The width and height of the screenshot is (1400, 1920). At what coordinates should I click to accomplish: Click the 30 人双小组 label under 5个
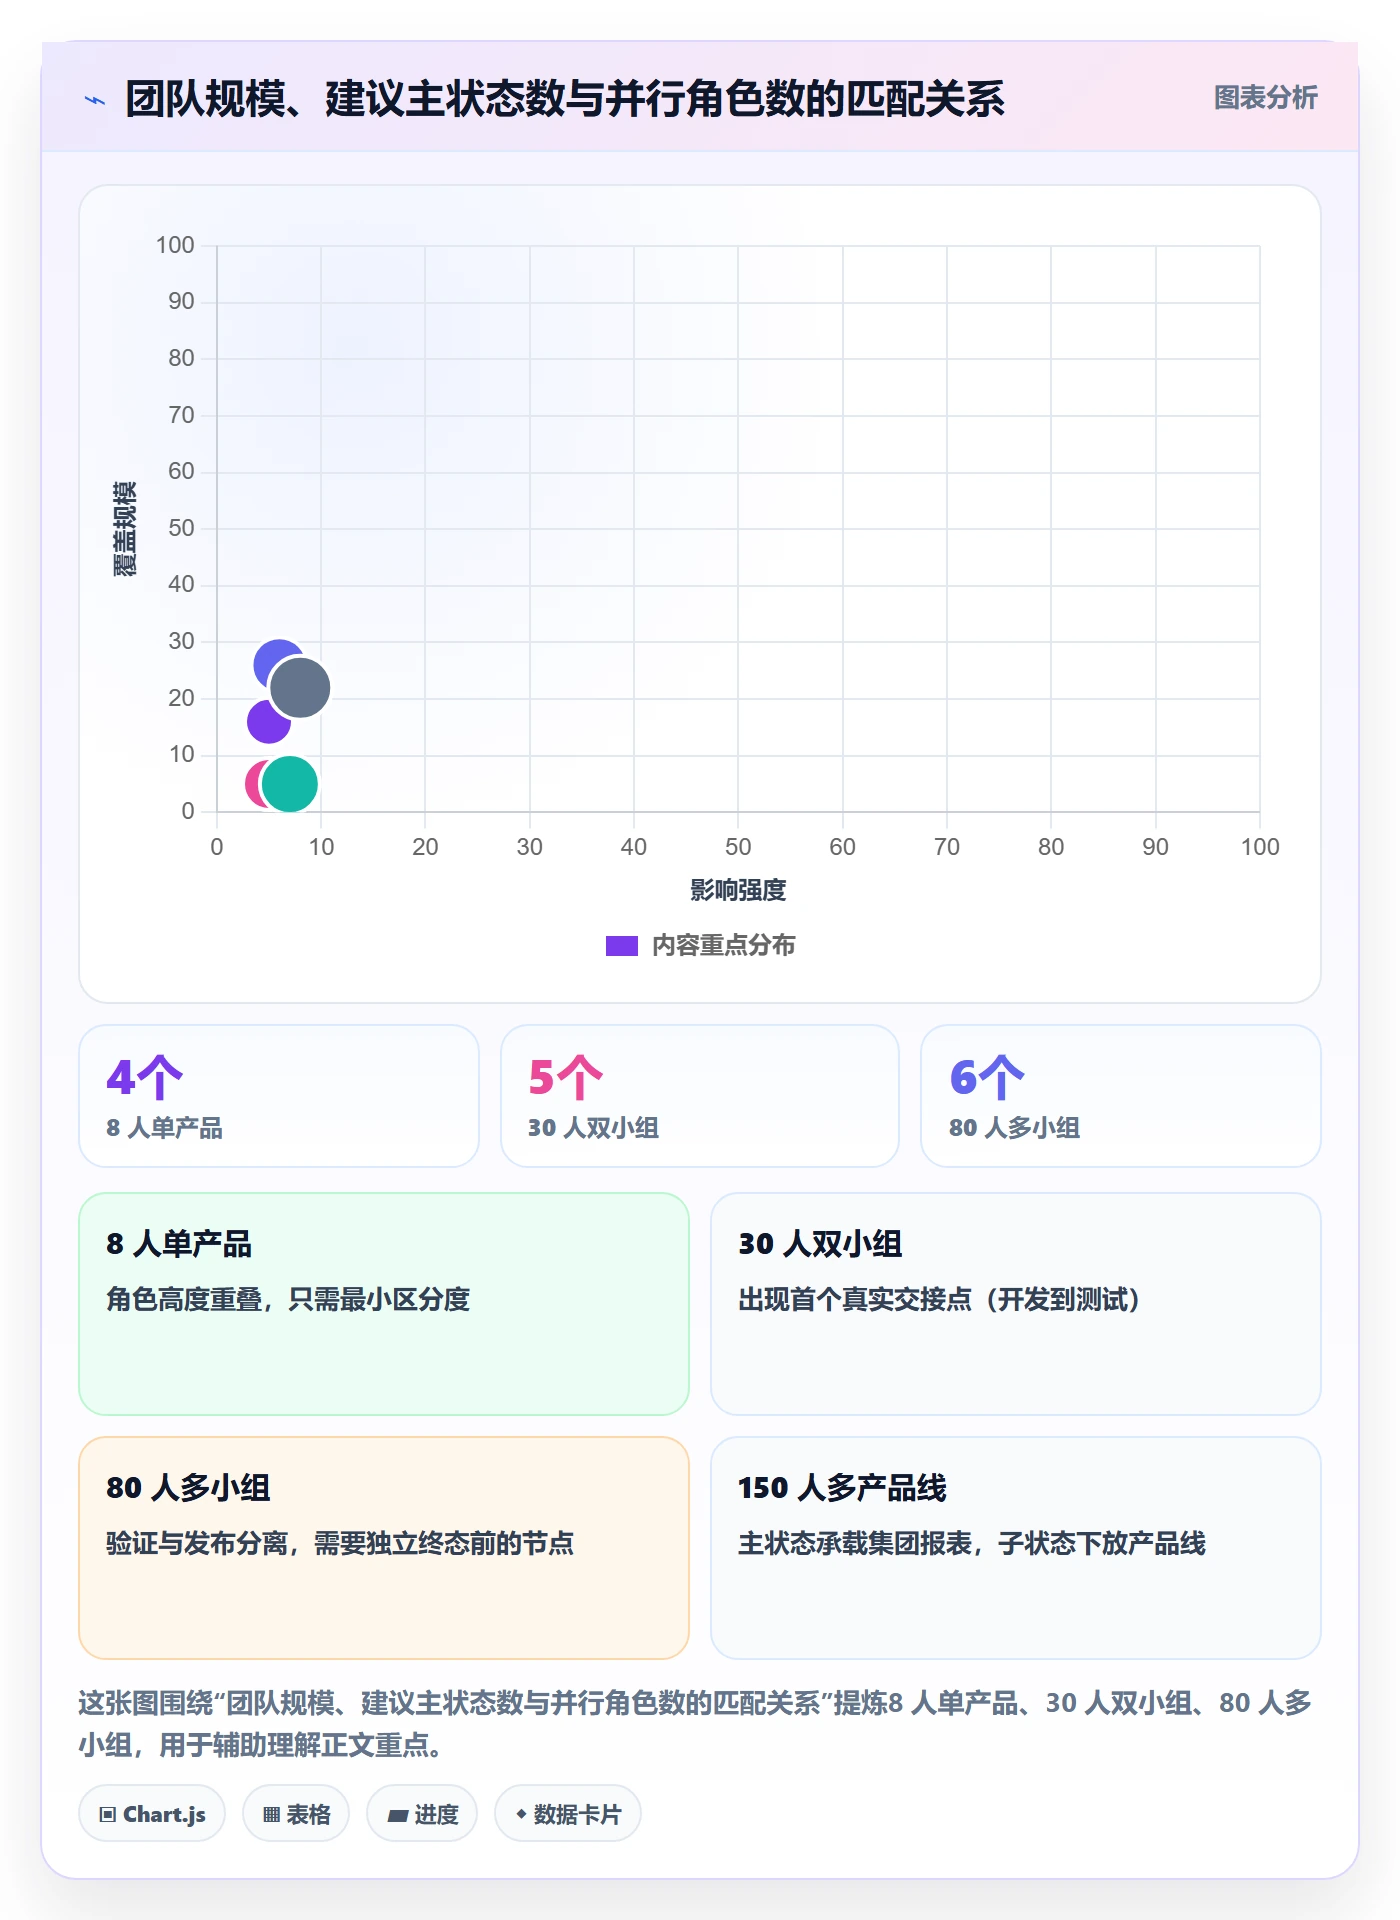pos(593,1128)
